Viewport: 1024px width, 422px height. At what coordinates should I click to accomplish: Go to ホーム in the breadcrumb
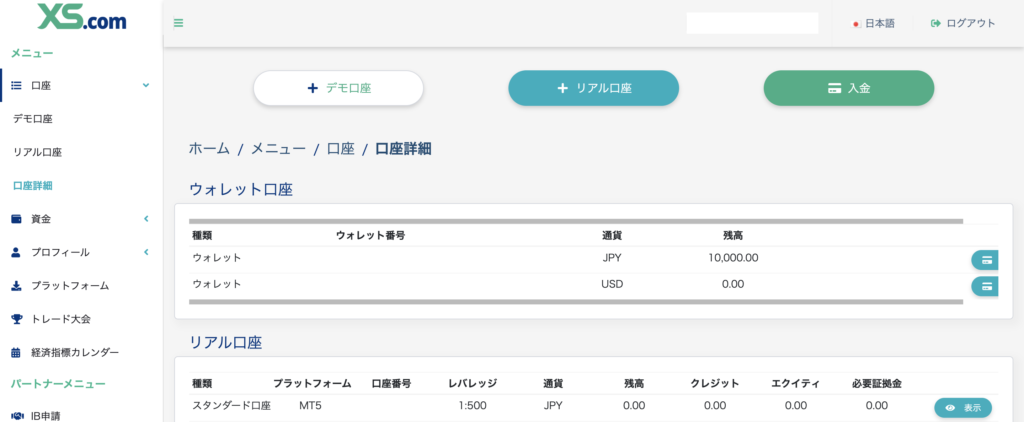pyautogui.click(x=209, y=149)
